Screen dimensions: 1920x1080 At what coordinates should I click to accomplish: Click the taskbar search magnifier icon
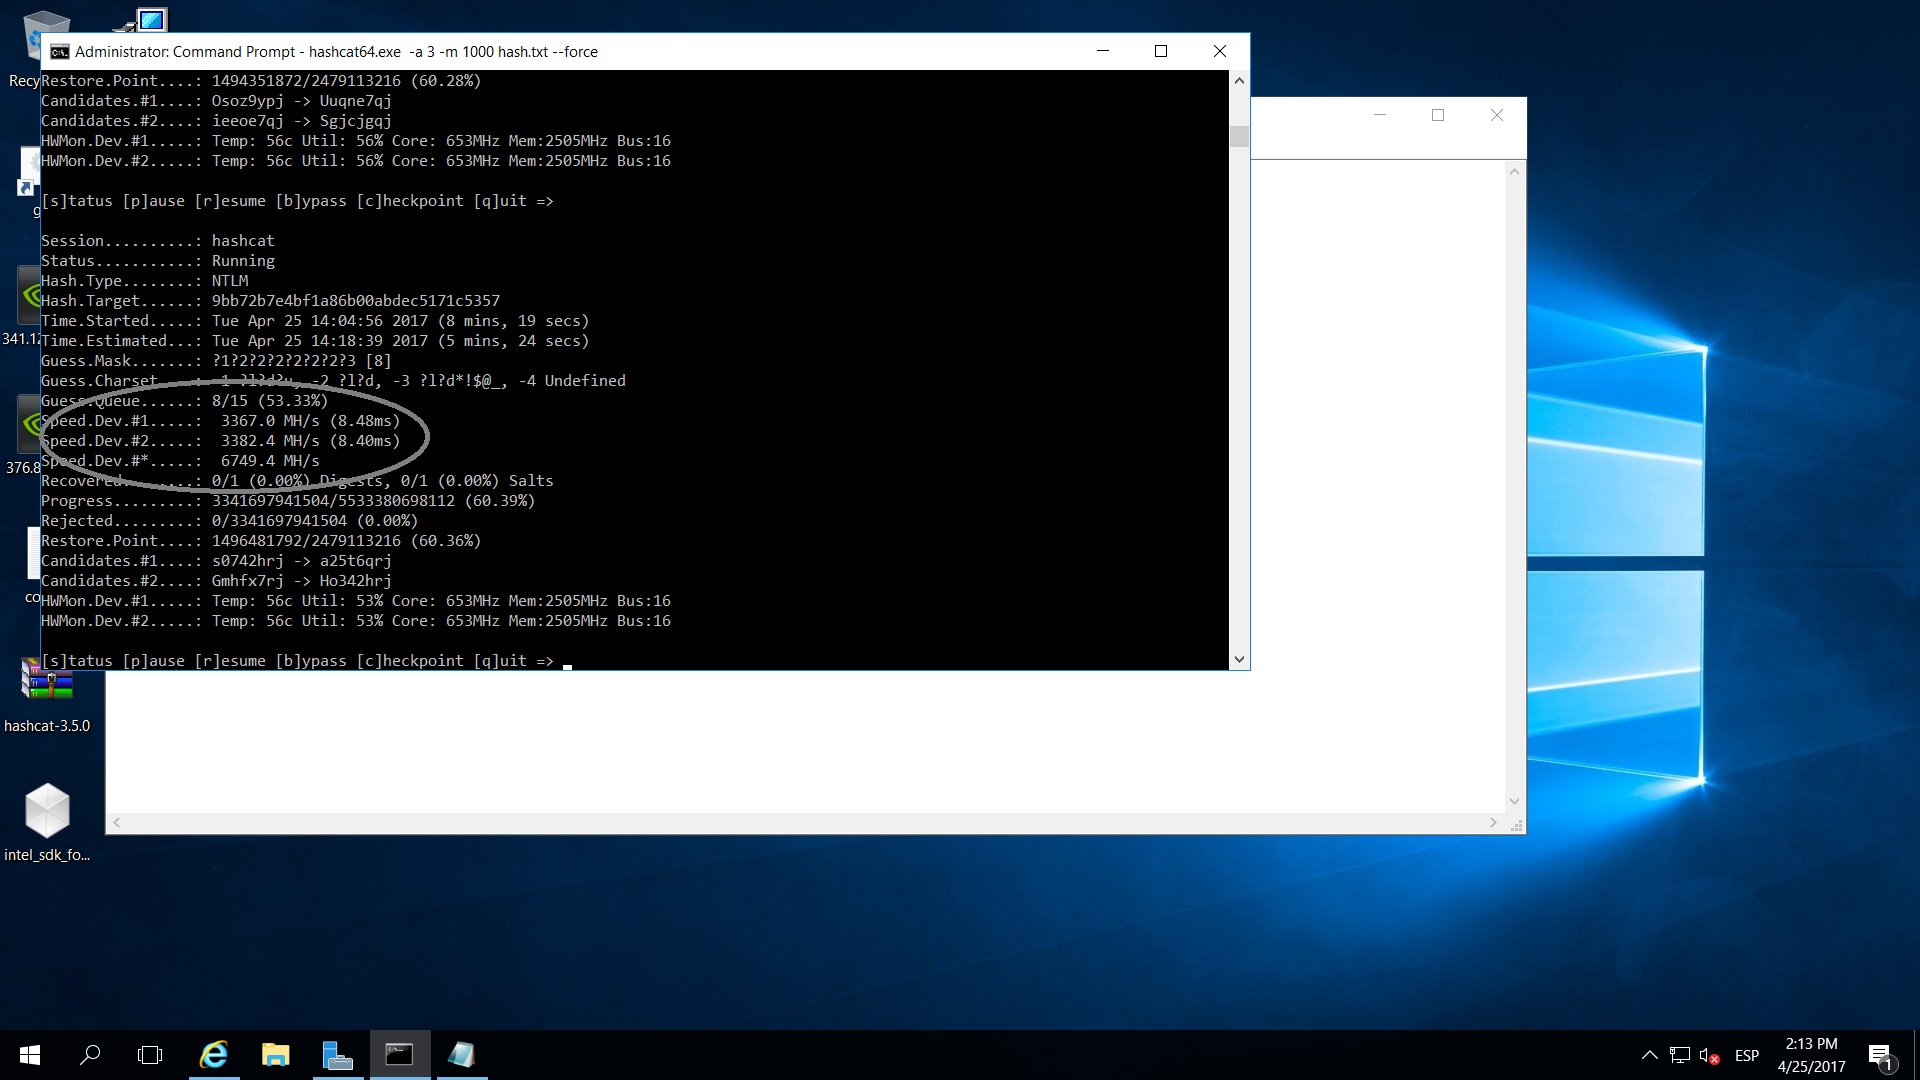point(90,1055)
